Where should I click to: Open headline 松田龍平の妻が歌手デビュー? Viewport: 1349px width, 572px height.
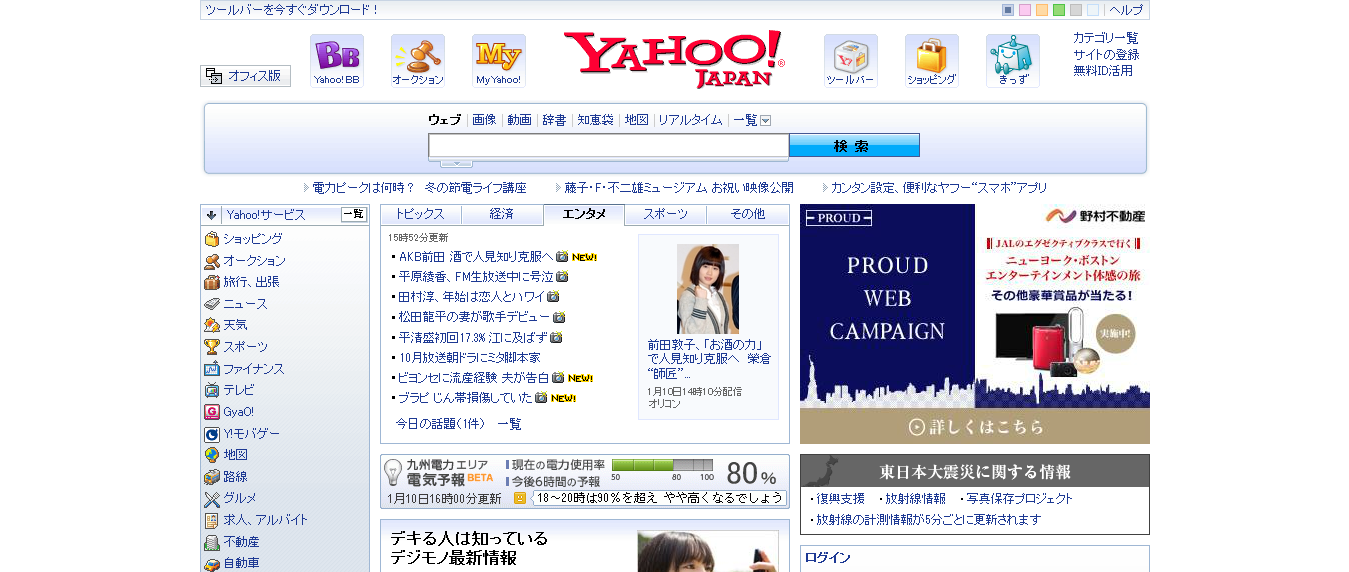474,317
